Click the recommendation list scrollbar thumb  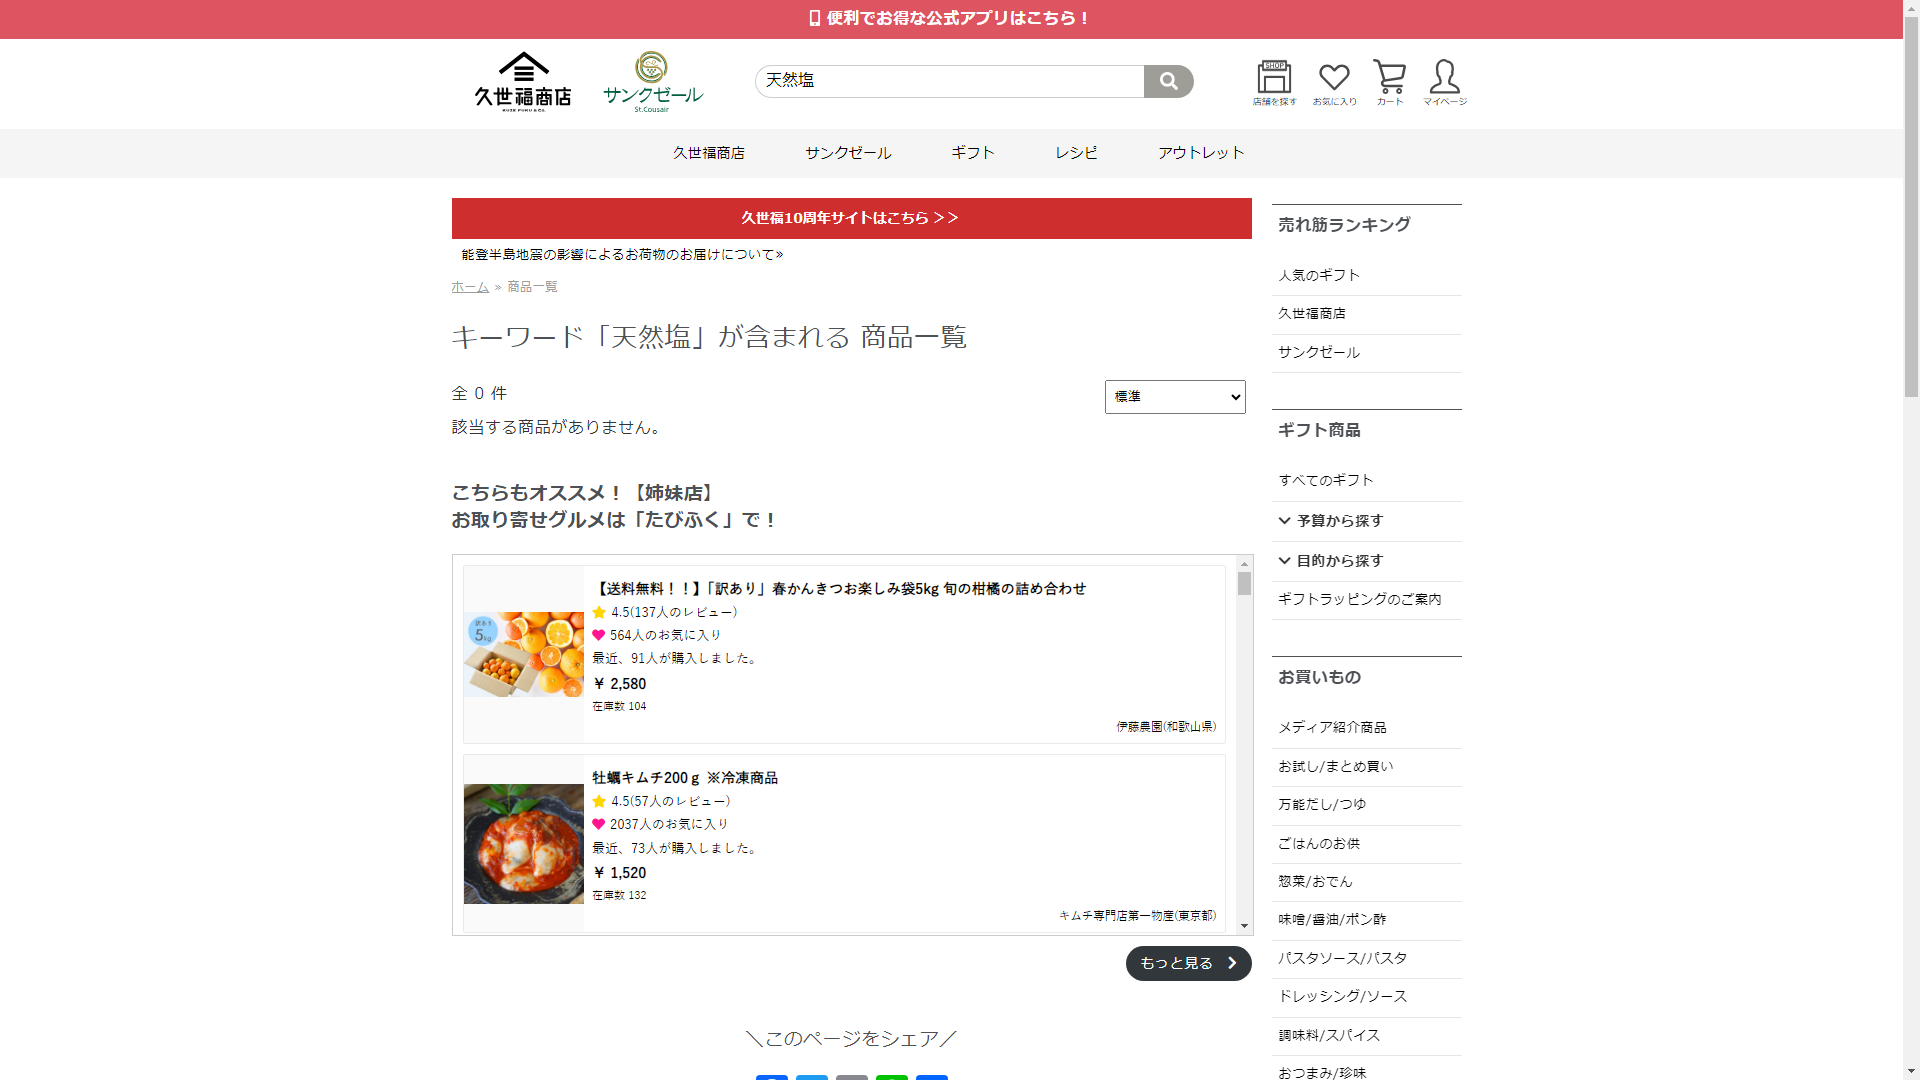pyautogui.click(x=1244, y=583)
